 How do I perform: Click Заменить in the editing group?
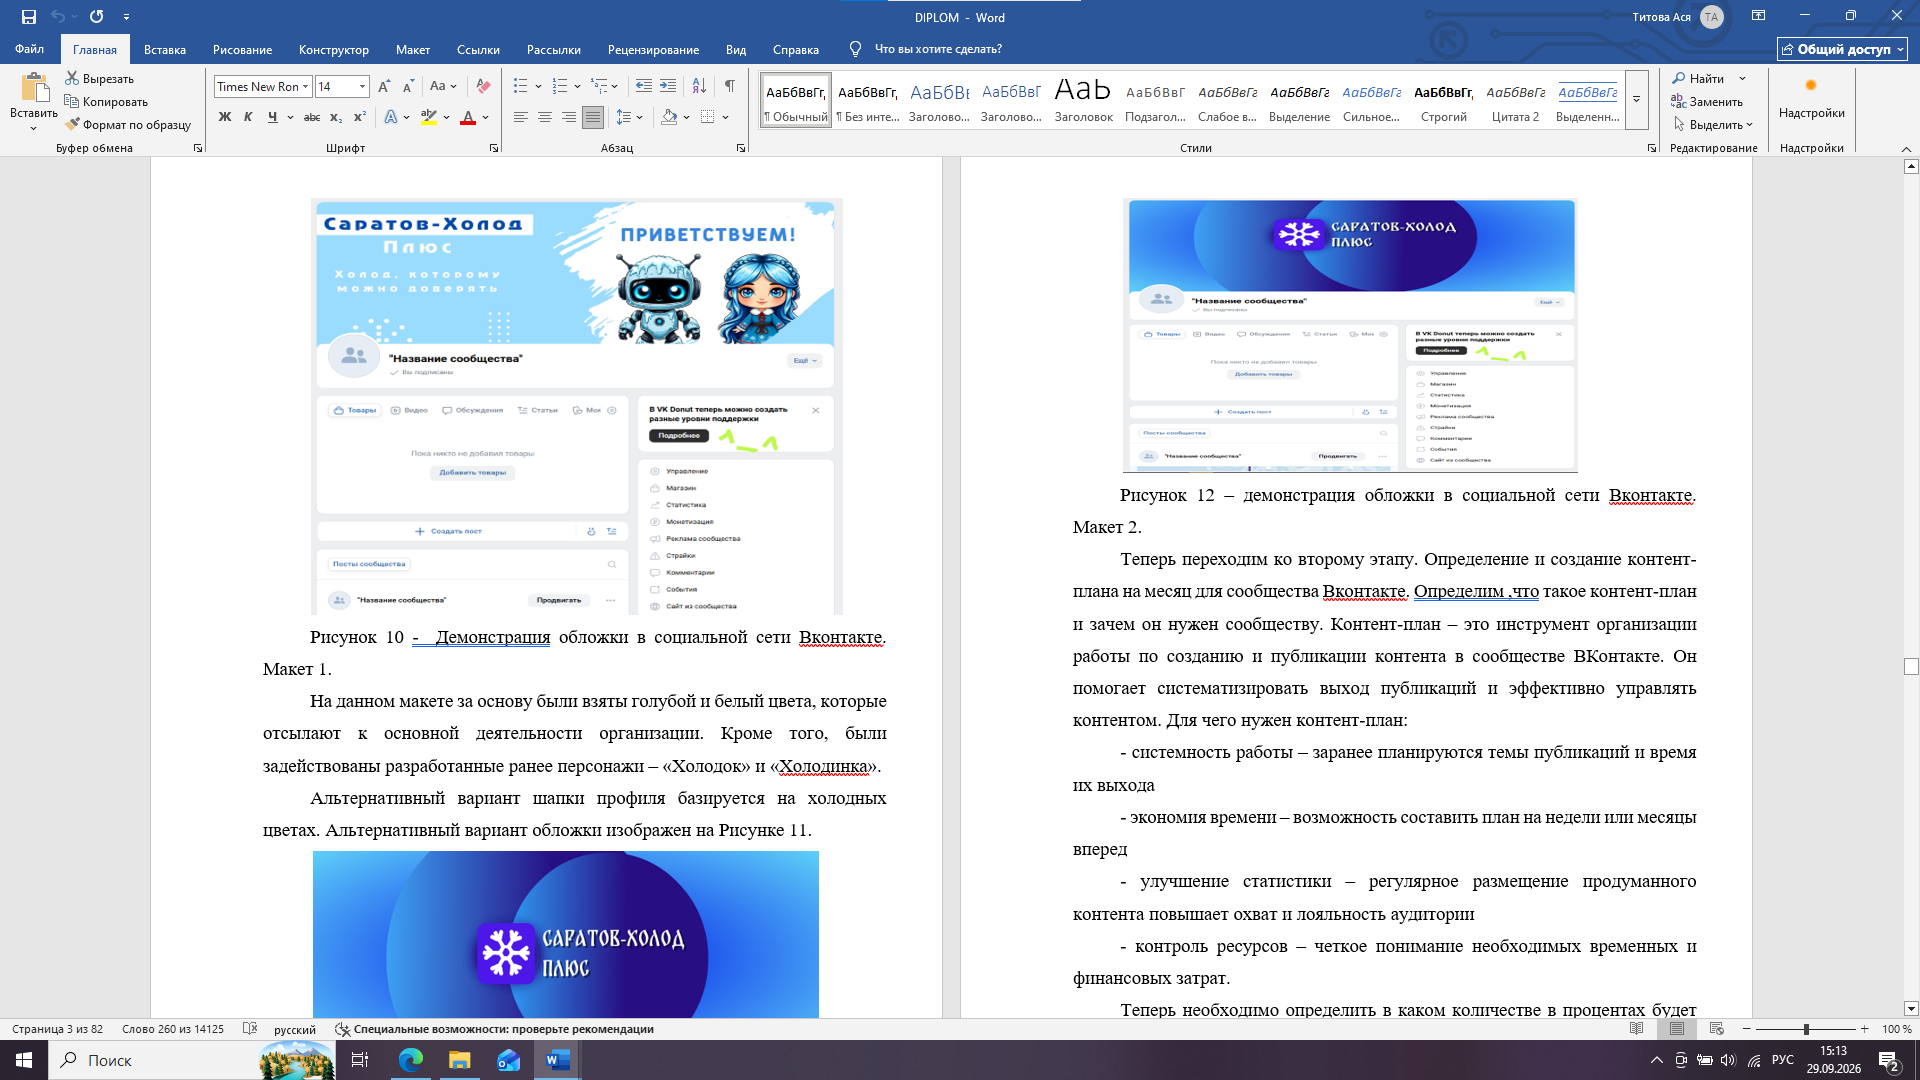pyautogui.click(x=1707, y=102)
